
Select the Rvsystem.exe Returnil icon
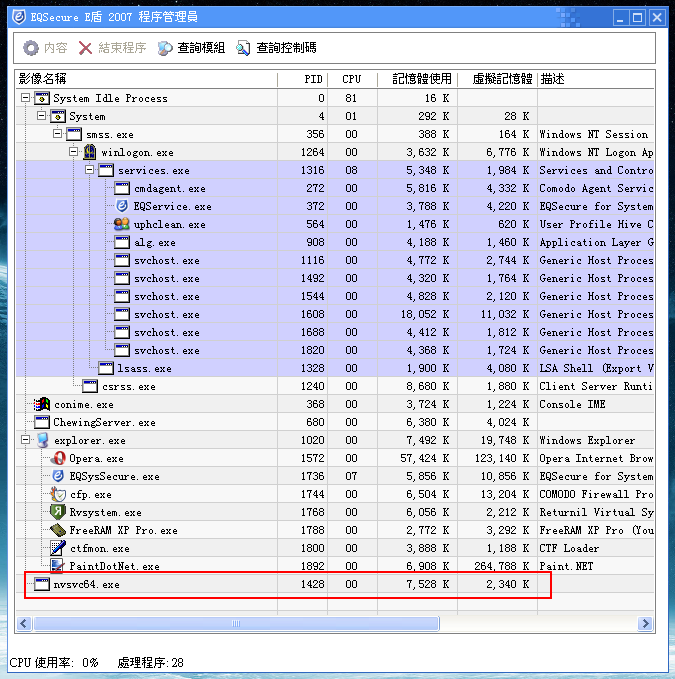click(58, 512)
